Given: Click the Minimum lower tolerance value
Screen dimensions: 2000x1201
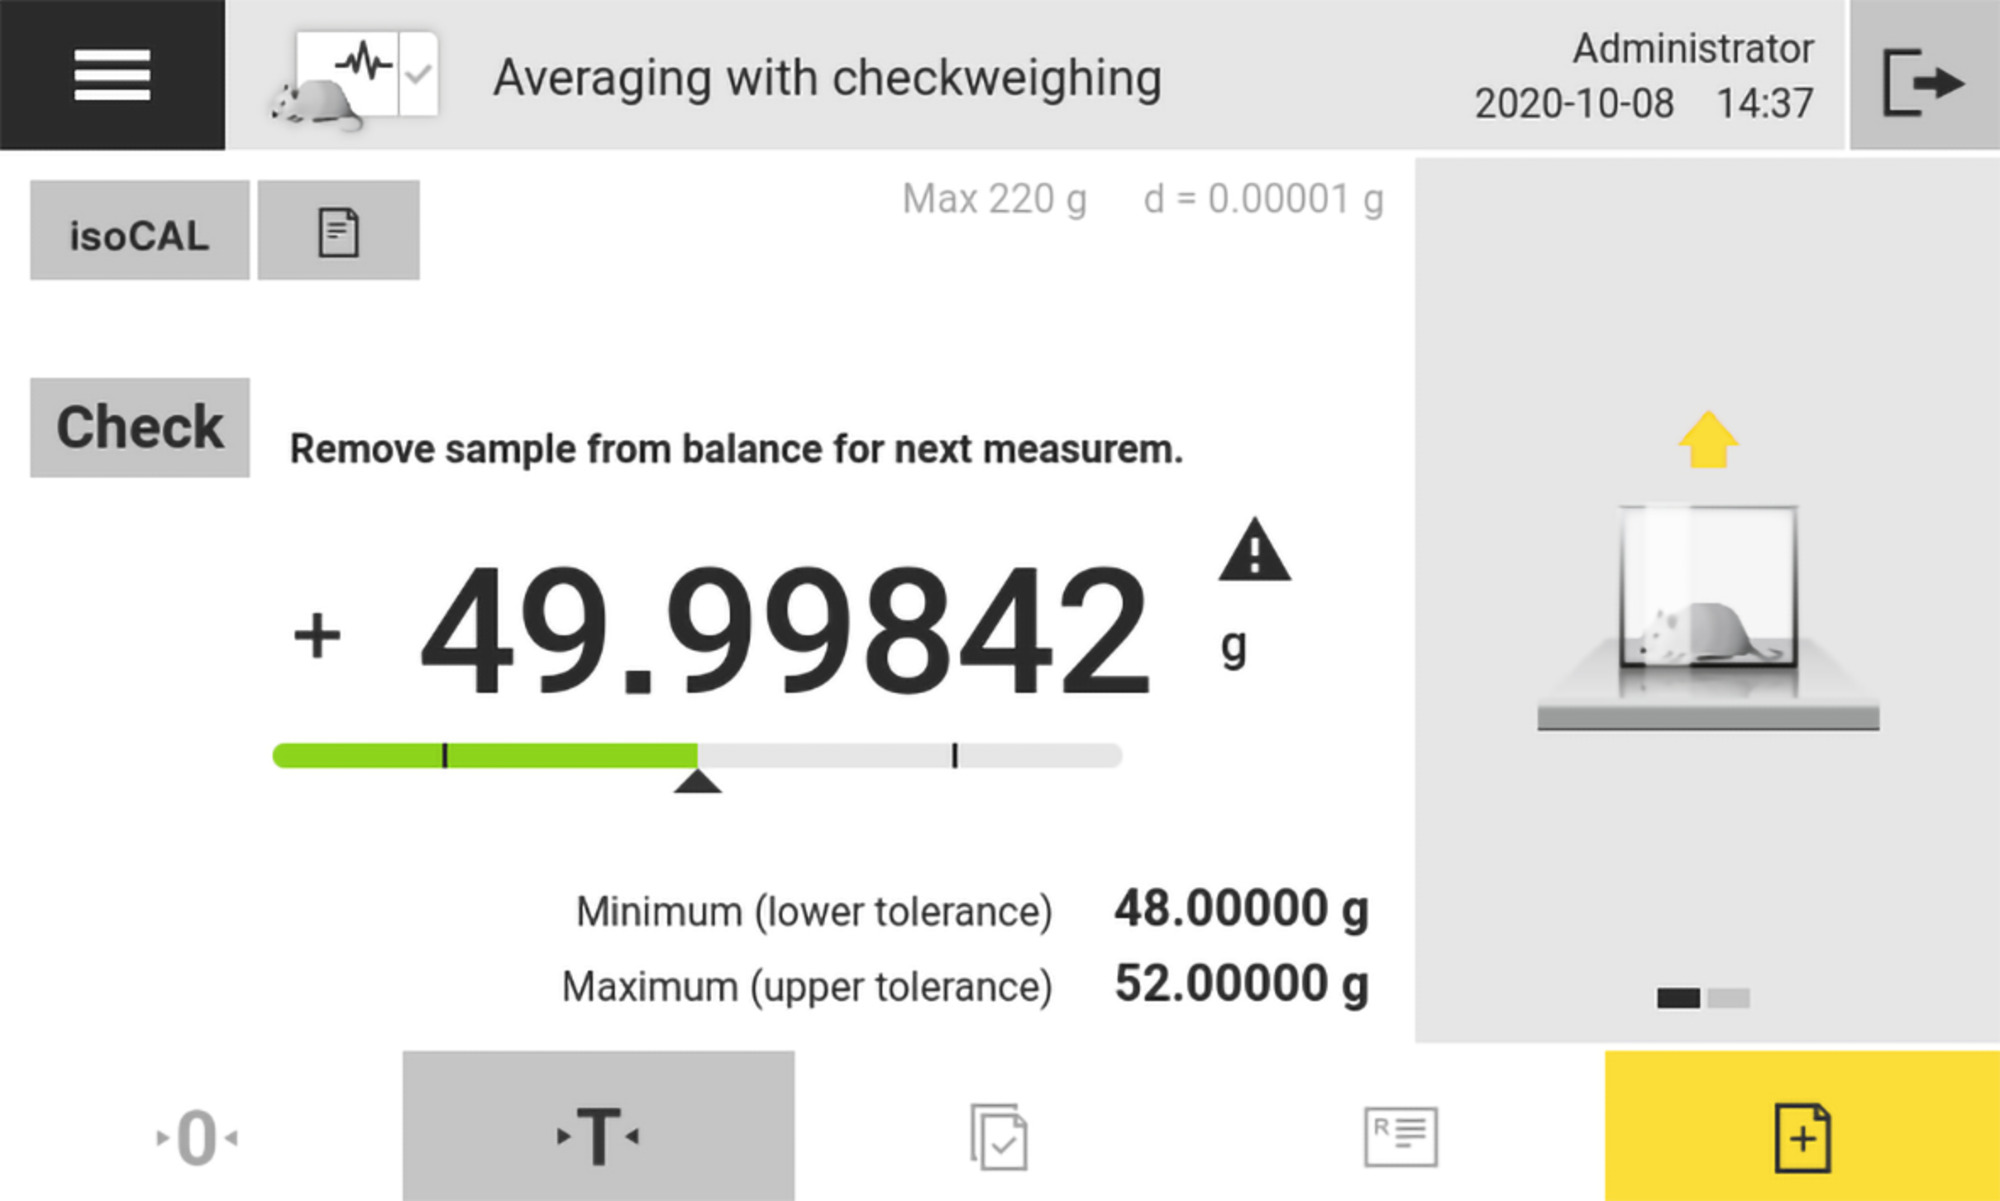Looking at the screenshot, I should tap(1240, 909).
